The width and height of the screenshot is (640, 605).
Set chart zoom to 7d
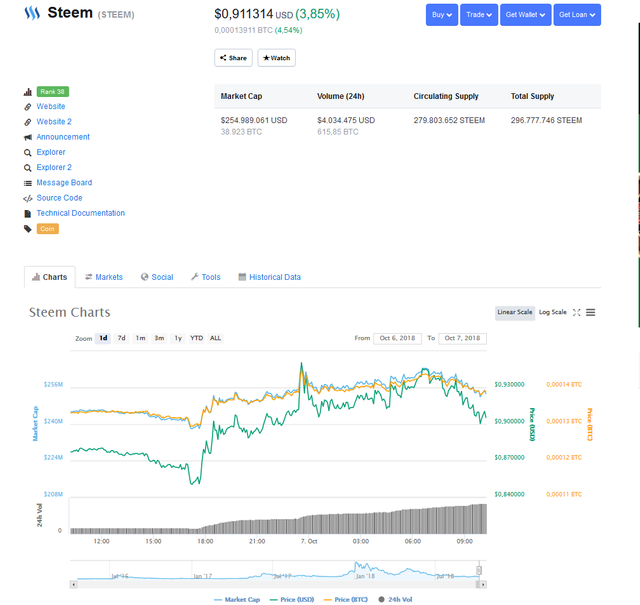coord(121,338)
